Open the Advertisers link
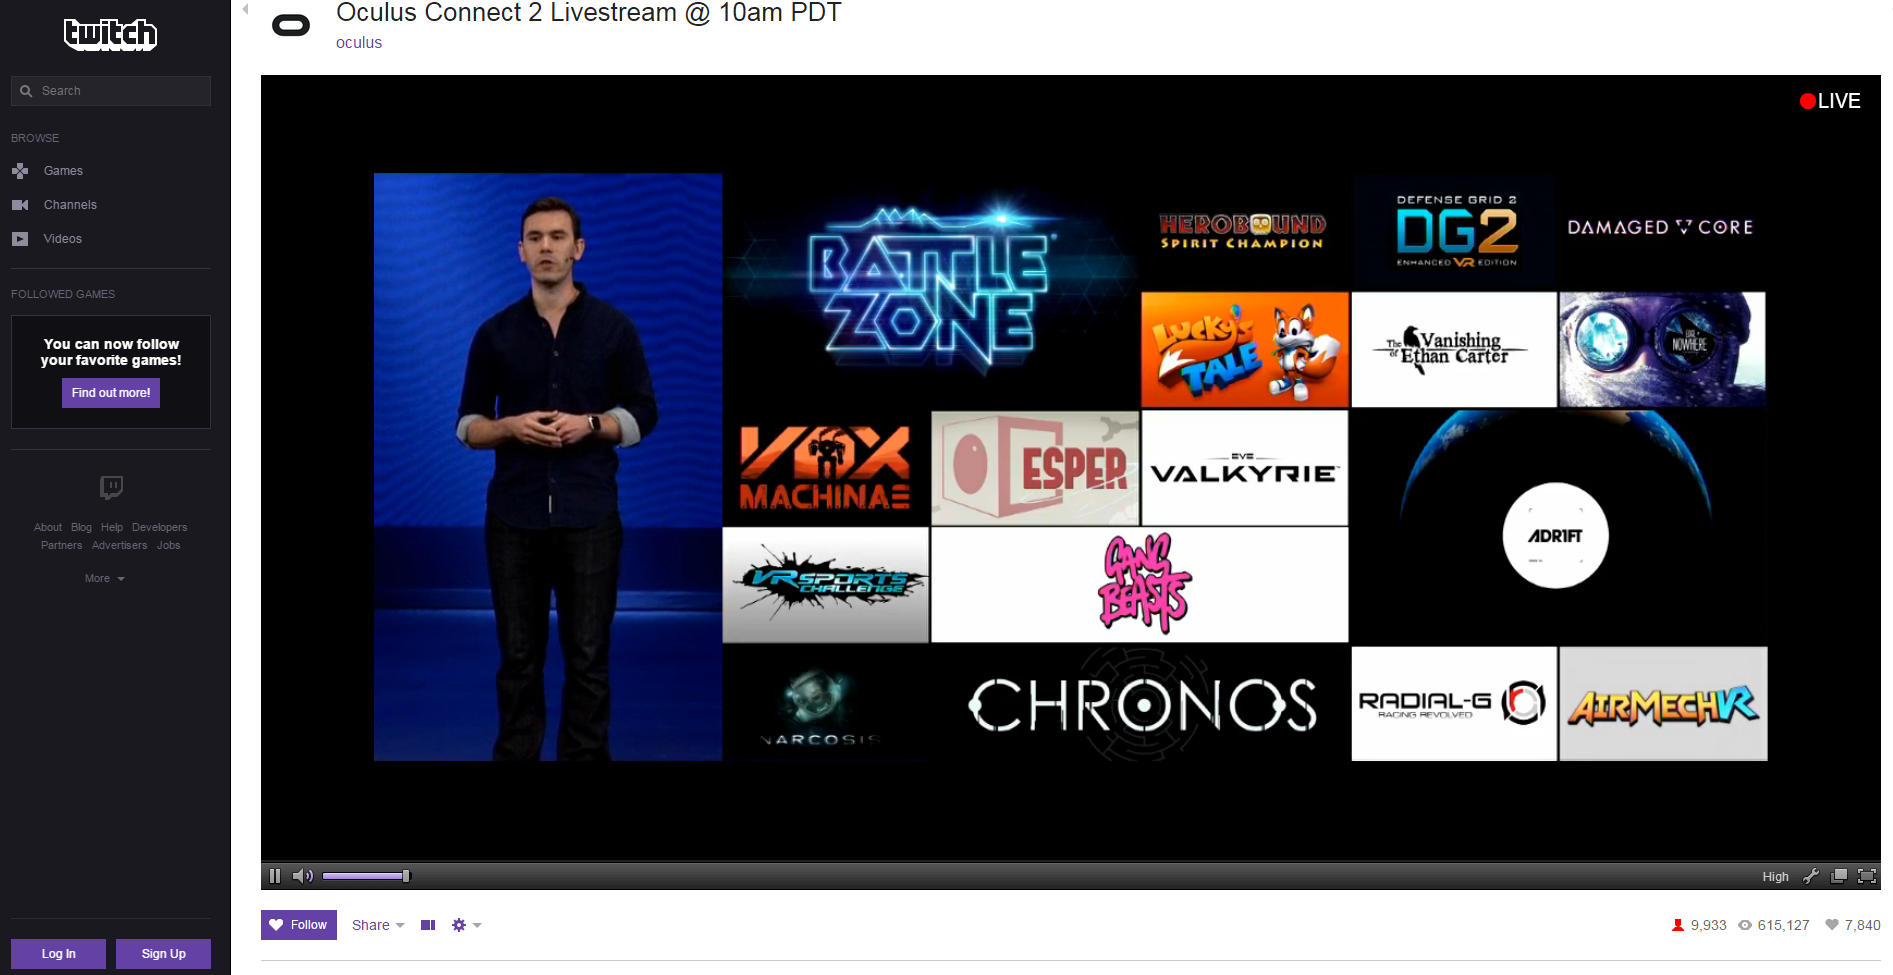This screenshot has width=1893, height=975. (x=120, y=545)
